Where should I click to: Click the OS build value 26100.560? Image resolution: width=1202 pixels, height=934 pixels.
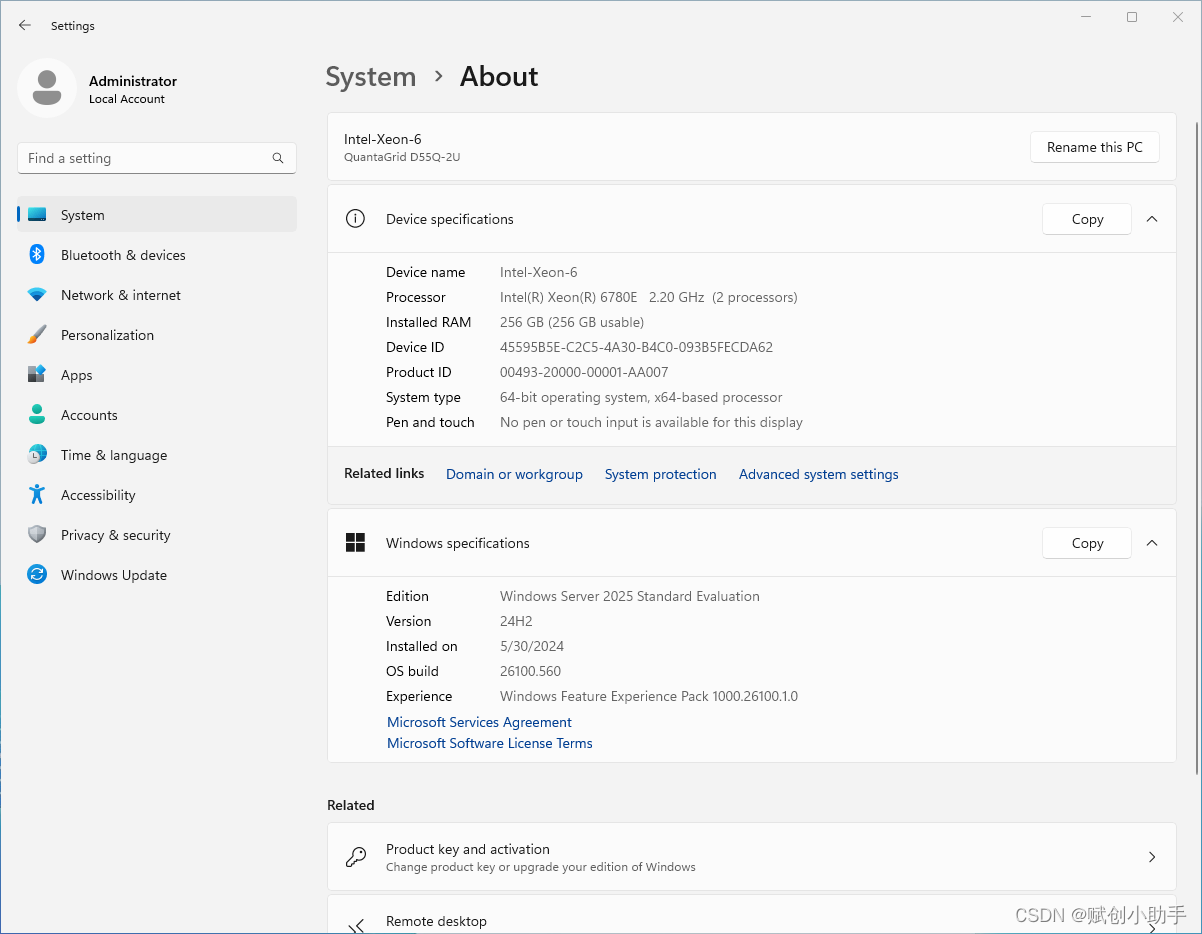[530, 671]
